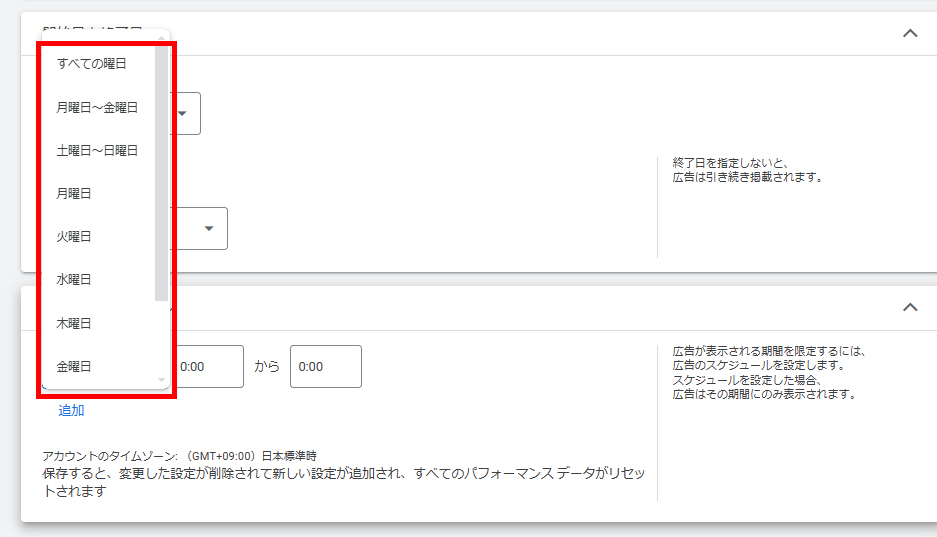
Task: Collapse the ad schedule section chevron
Action: tap(910, 307)
